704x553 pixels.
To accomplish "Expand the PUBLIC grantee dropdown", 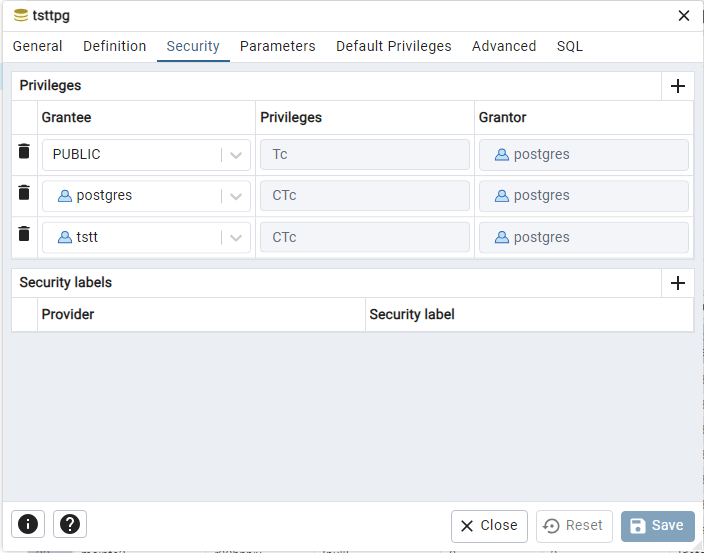I will [236, 155].
